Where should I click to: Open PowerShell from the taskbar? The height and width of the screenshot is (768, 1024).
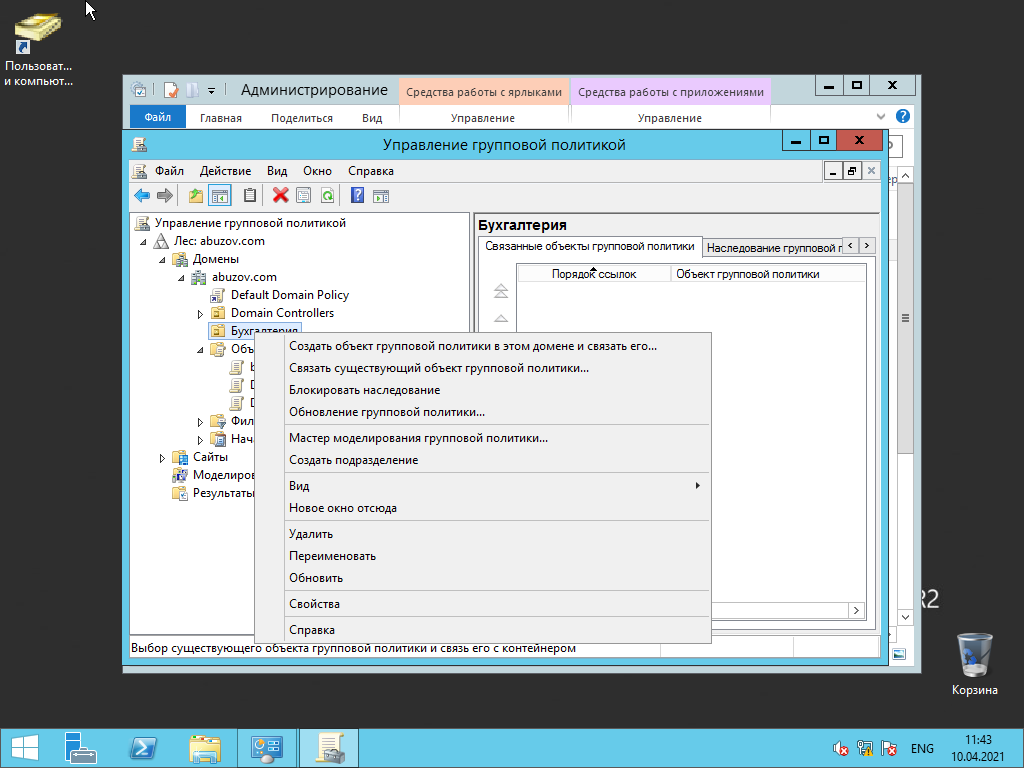coord(143,748)
